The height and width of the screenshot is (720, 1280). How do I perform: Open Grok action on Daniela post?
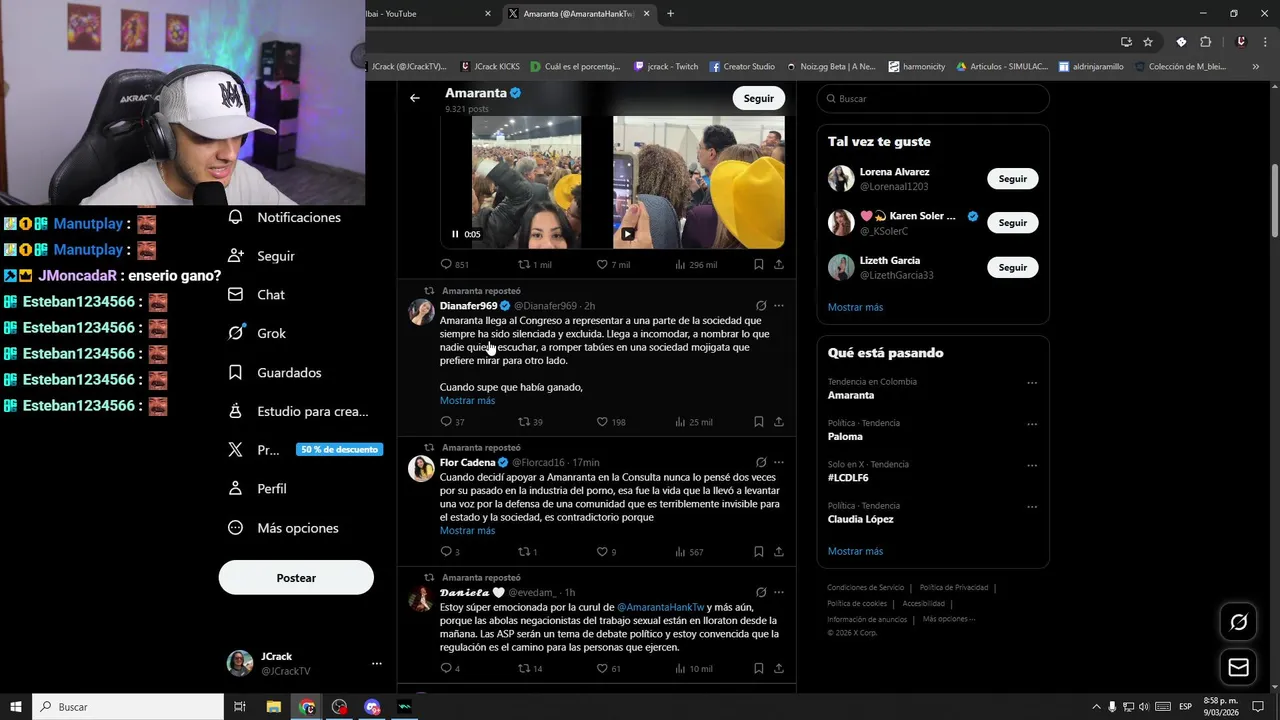761,593
